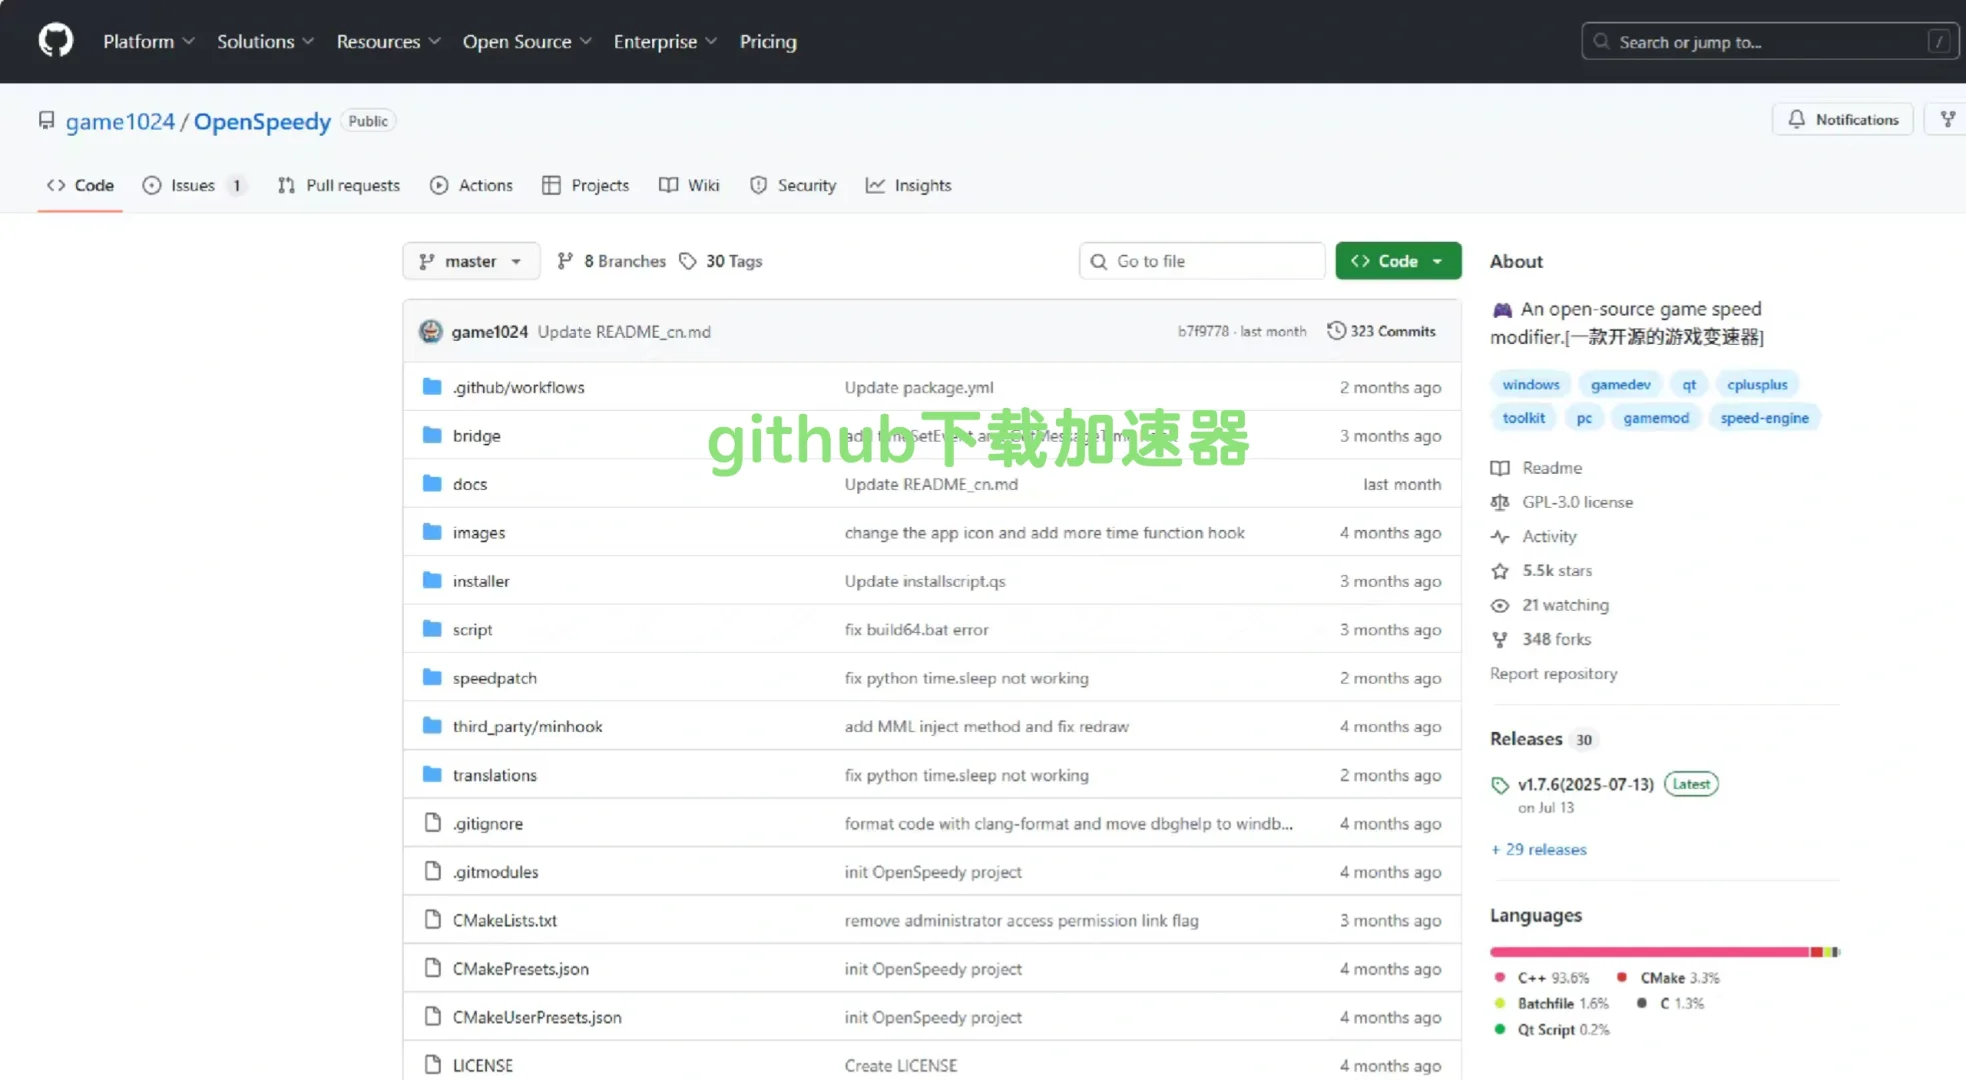Open the master branch dropdown
Image resolution: width=1966 pixels, height=1080 pixels.
point(470,261)
